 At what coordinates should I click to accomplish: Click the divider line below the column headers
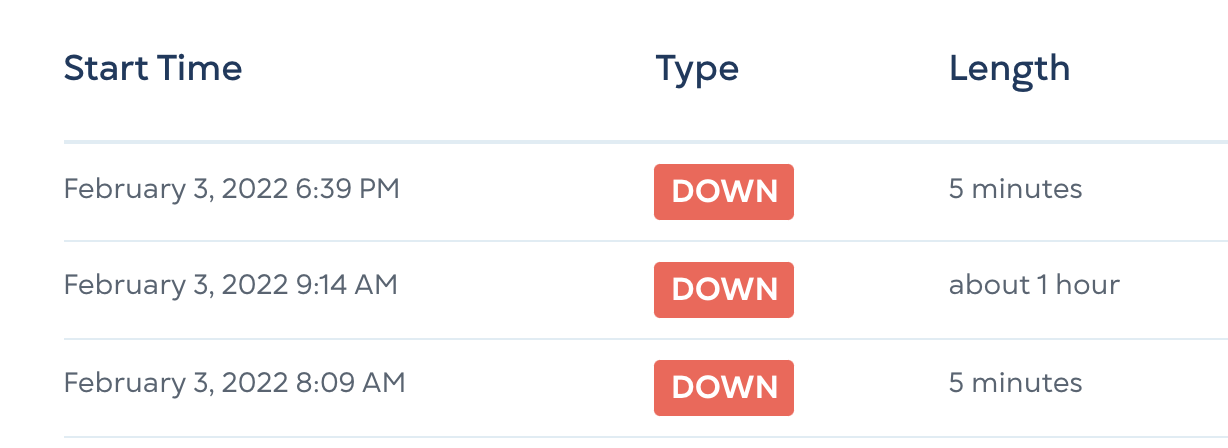(x=500, y=142)
